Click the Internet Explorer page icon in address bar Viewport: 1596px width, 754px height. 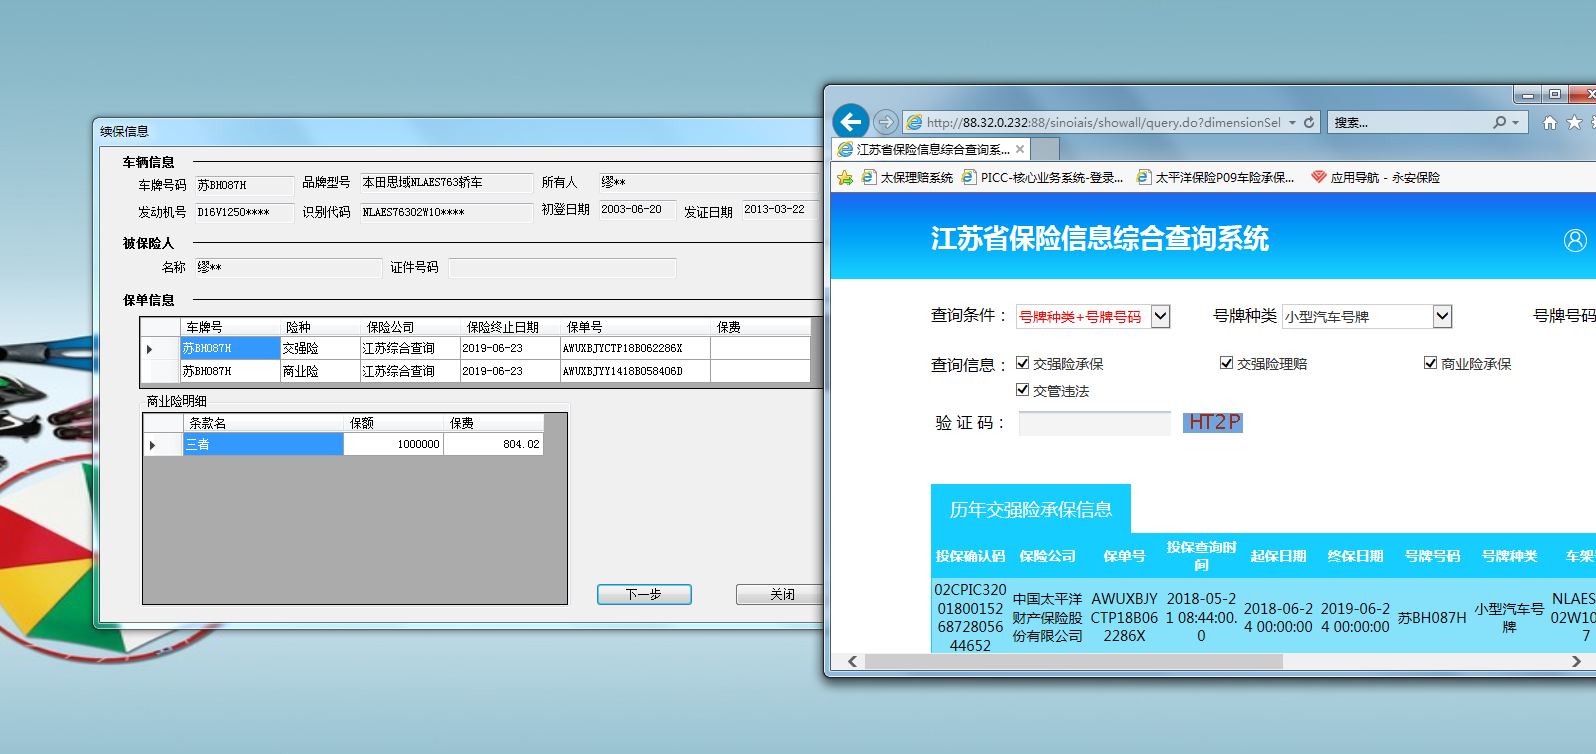coord(914,122)
